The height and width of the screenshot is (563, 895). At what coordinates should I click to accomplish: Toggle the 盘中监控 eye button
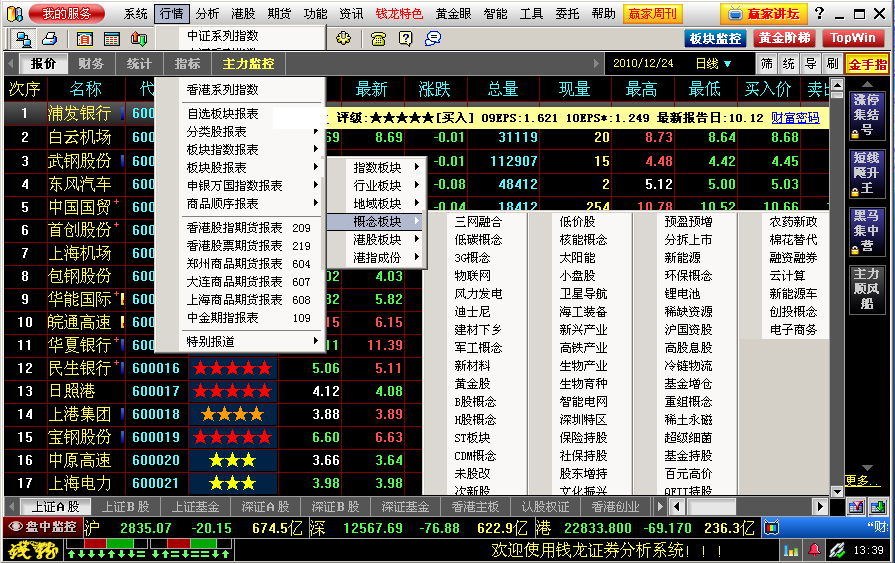[x=43, y=528]
